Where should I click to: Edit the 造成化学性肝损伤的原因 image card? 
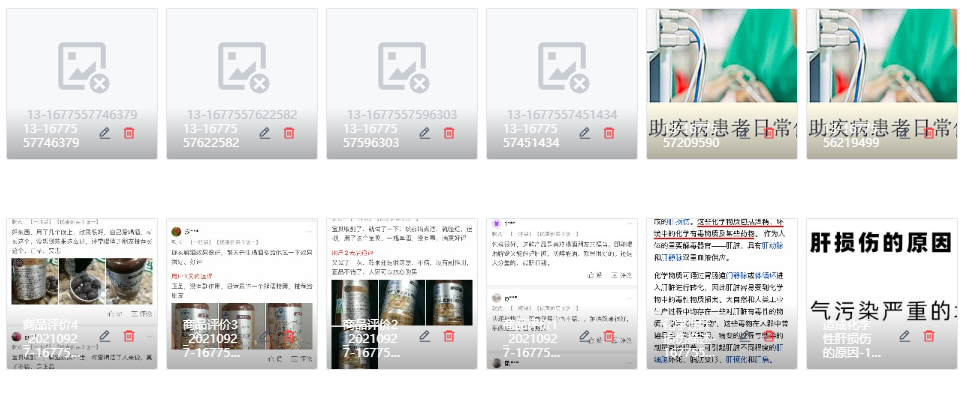click(x=904, y=336)
